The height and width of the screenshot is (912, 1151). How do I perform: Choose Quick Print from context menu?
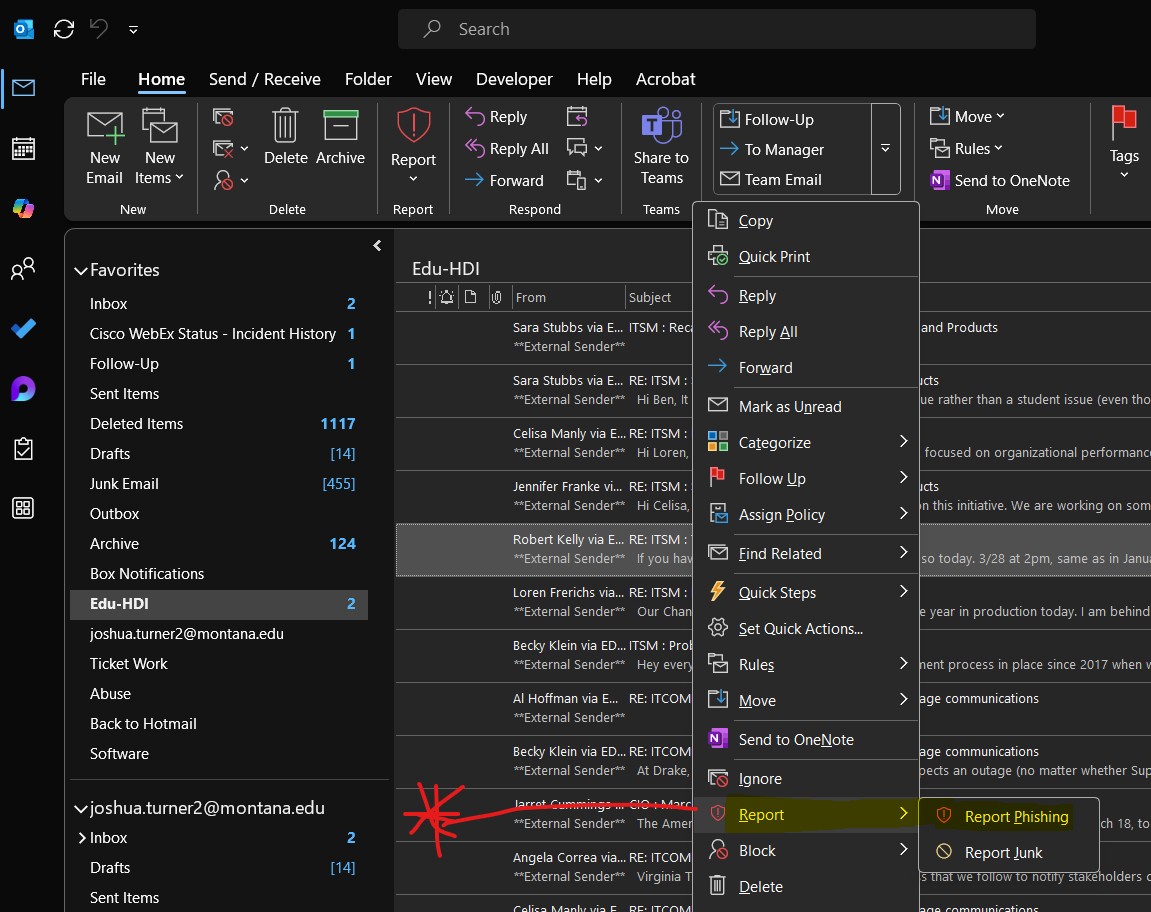805,257
